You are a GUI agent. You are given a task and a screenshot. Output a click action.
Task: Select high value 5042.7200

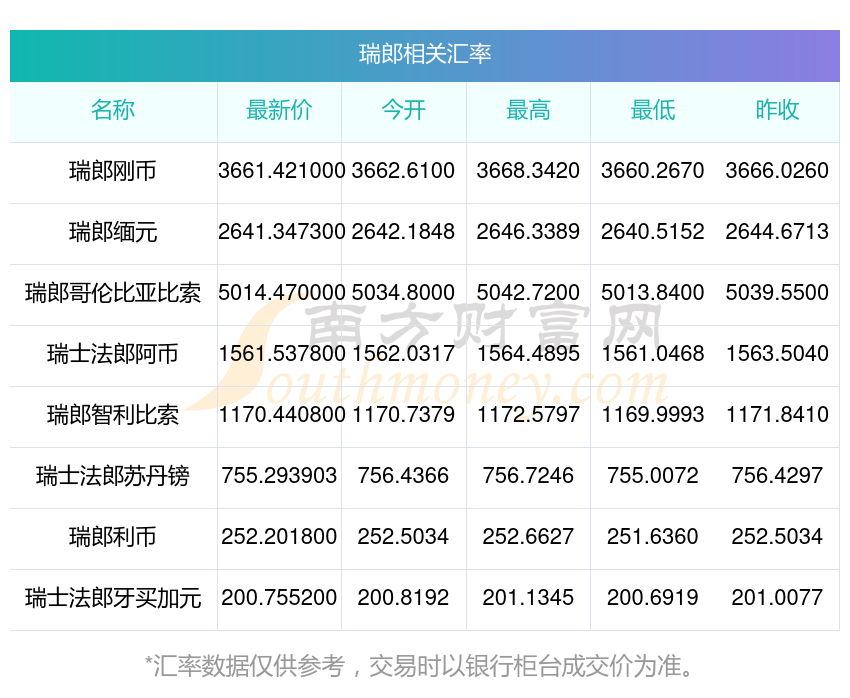click(528, 293)
